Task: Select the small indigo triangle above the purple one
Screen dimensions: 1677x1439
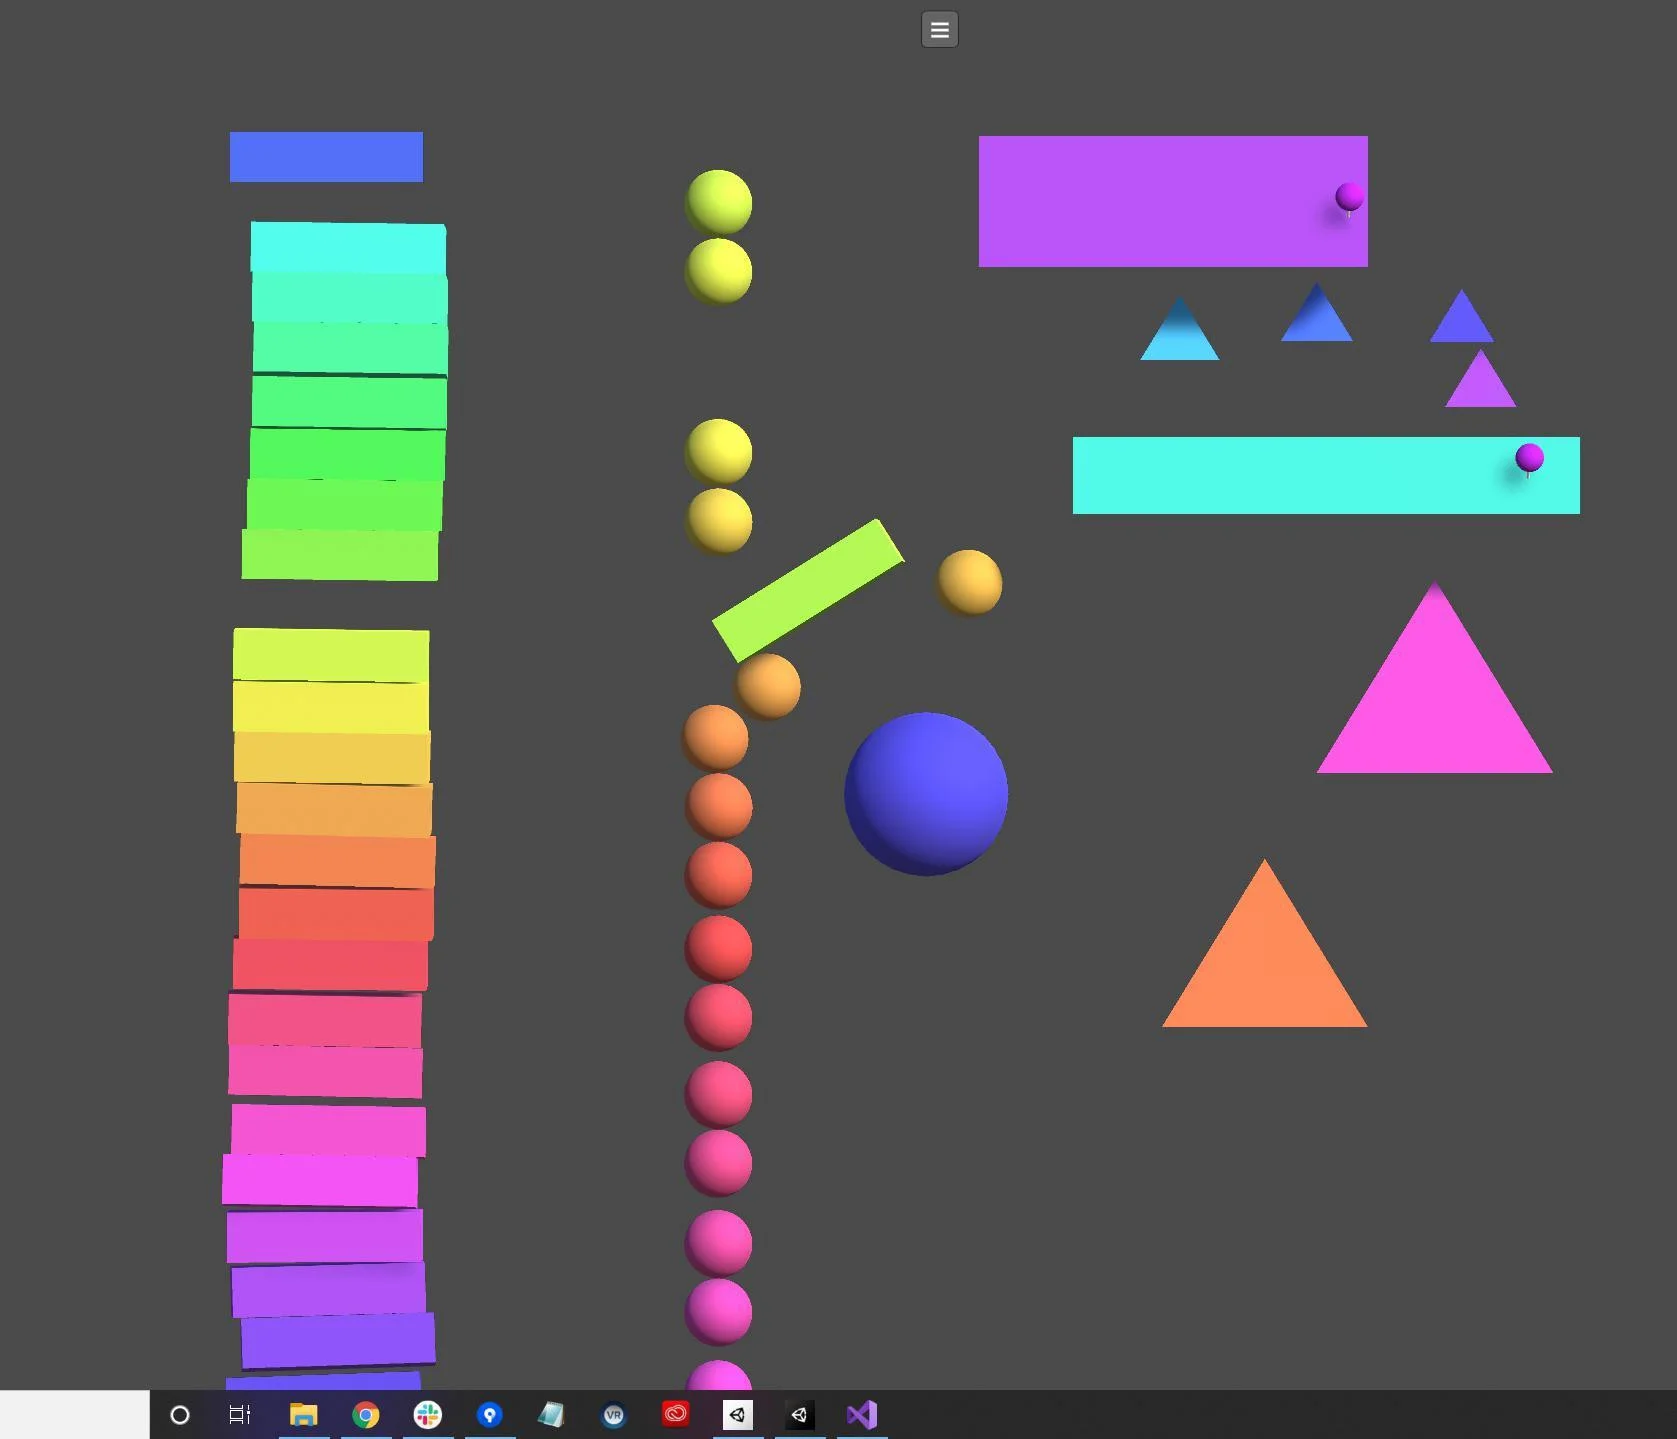Action: coord(1461,322)
